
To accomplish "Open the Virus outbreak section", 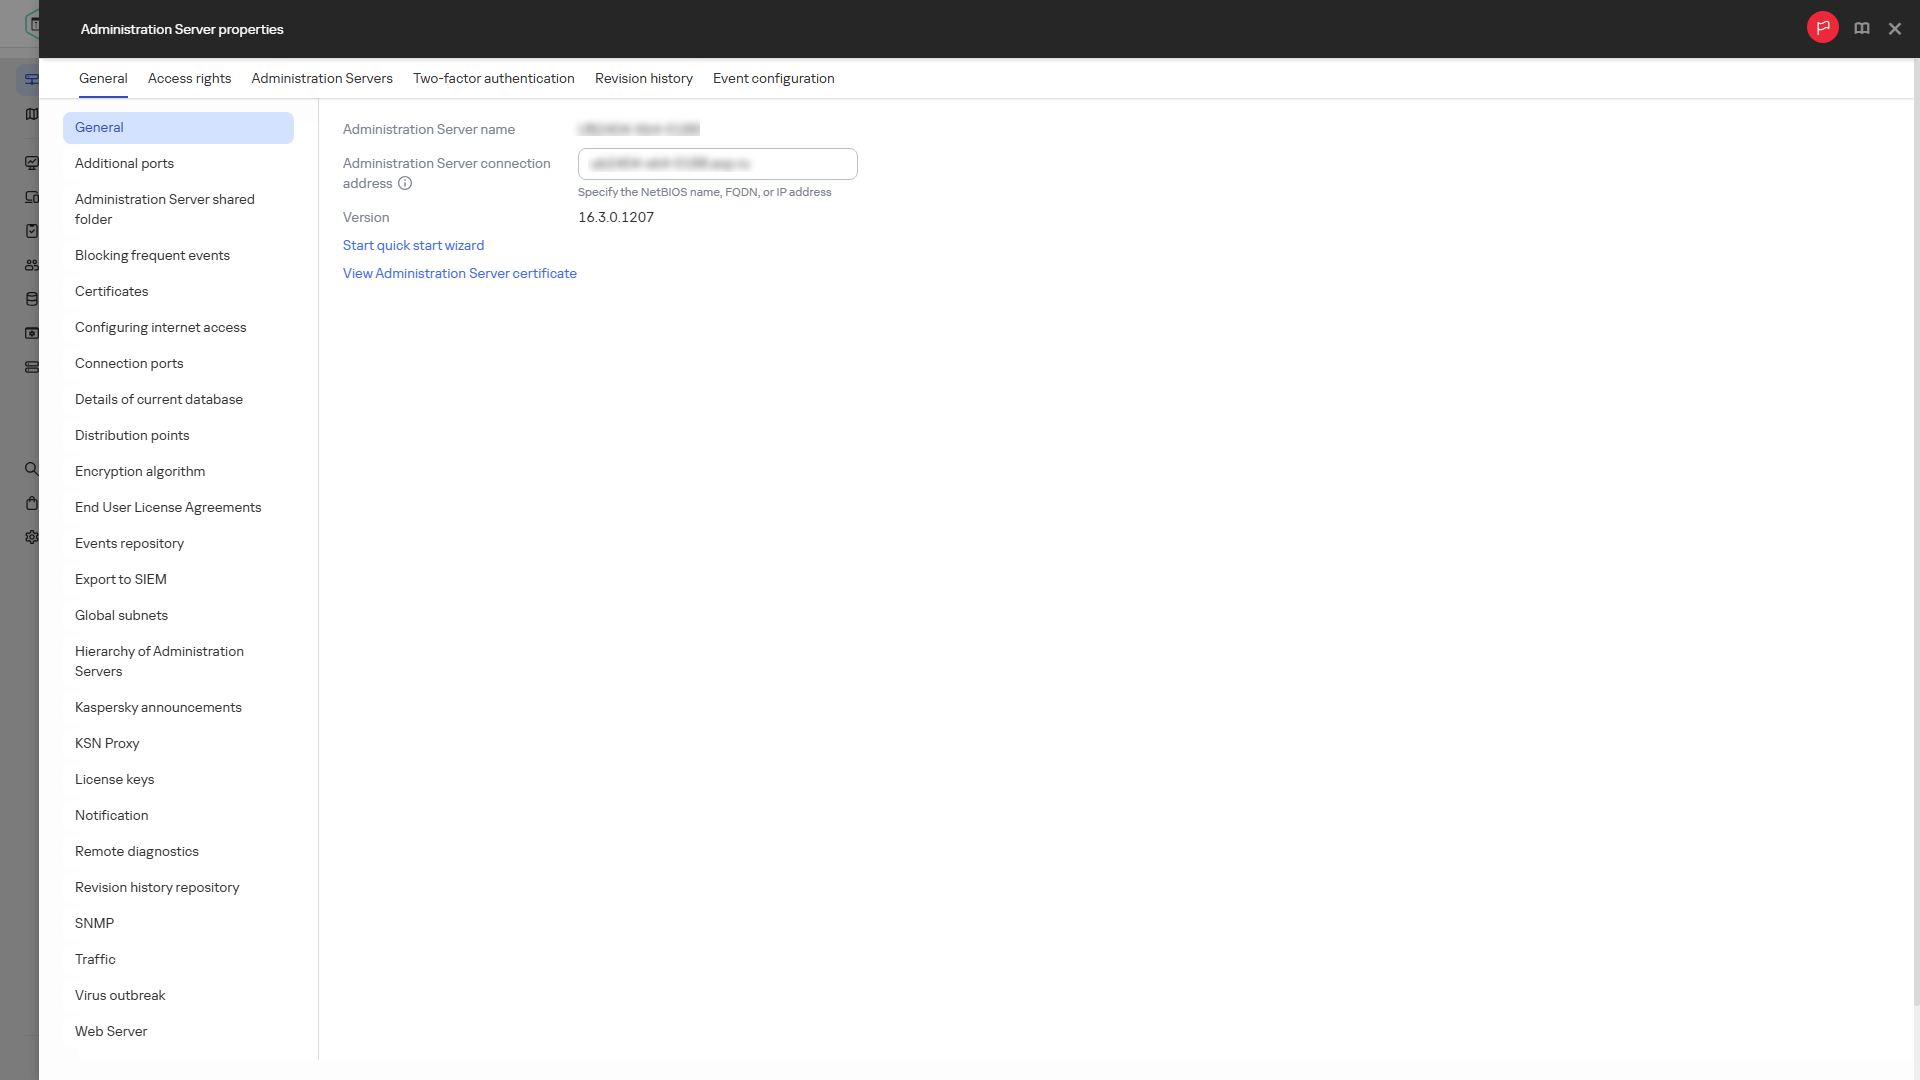I will [x=178, y=996].
